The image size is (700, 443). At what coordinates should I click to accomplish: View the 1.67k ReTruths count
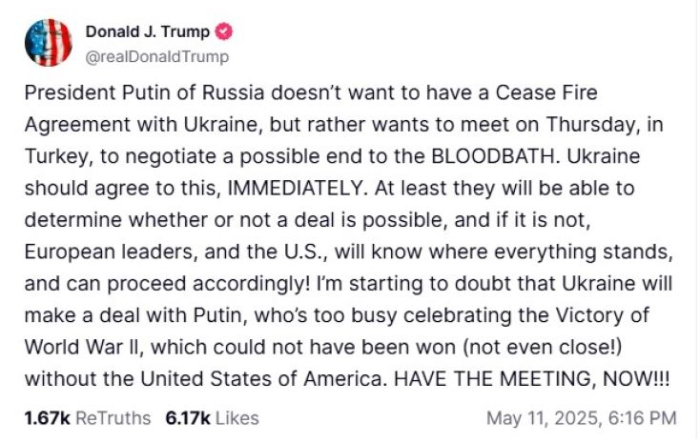(x=47, y=418)
